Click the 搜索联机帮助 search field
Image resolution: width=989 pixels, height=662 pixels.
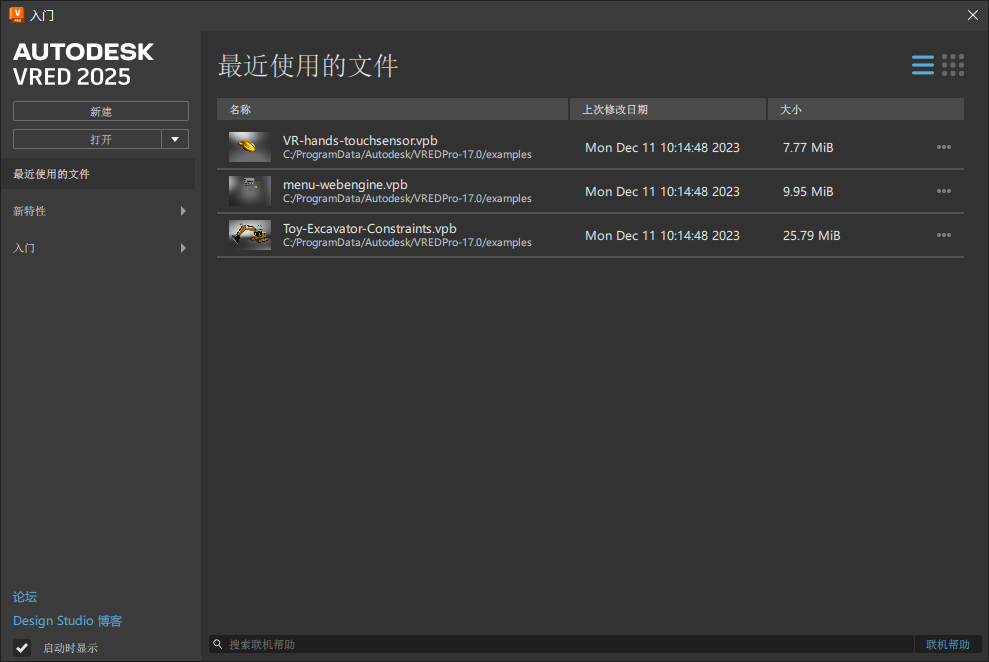561,644
